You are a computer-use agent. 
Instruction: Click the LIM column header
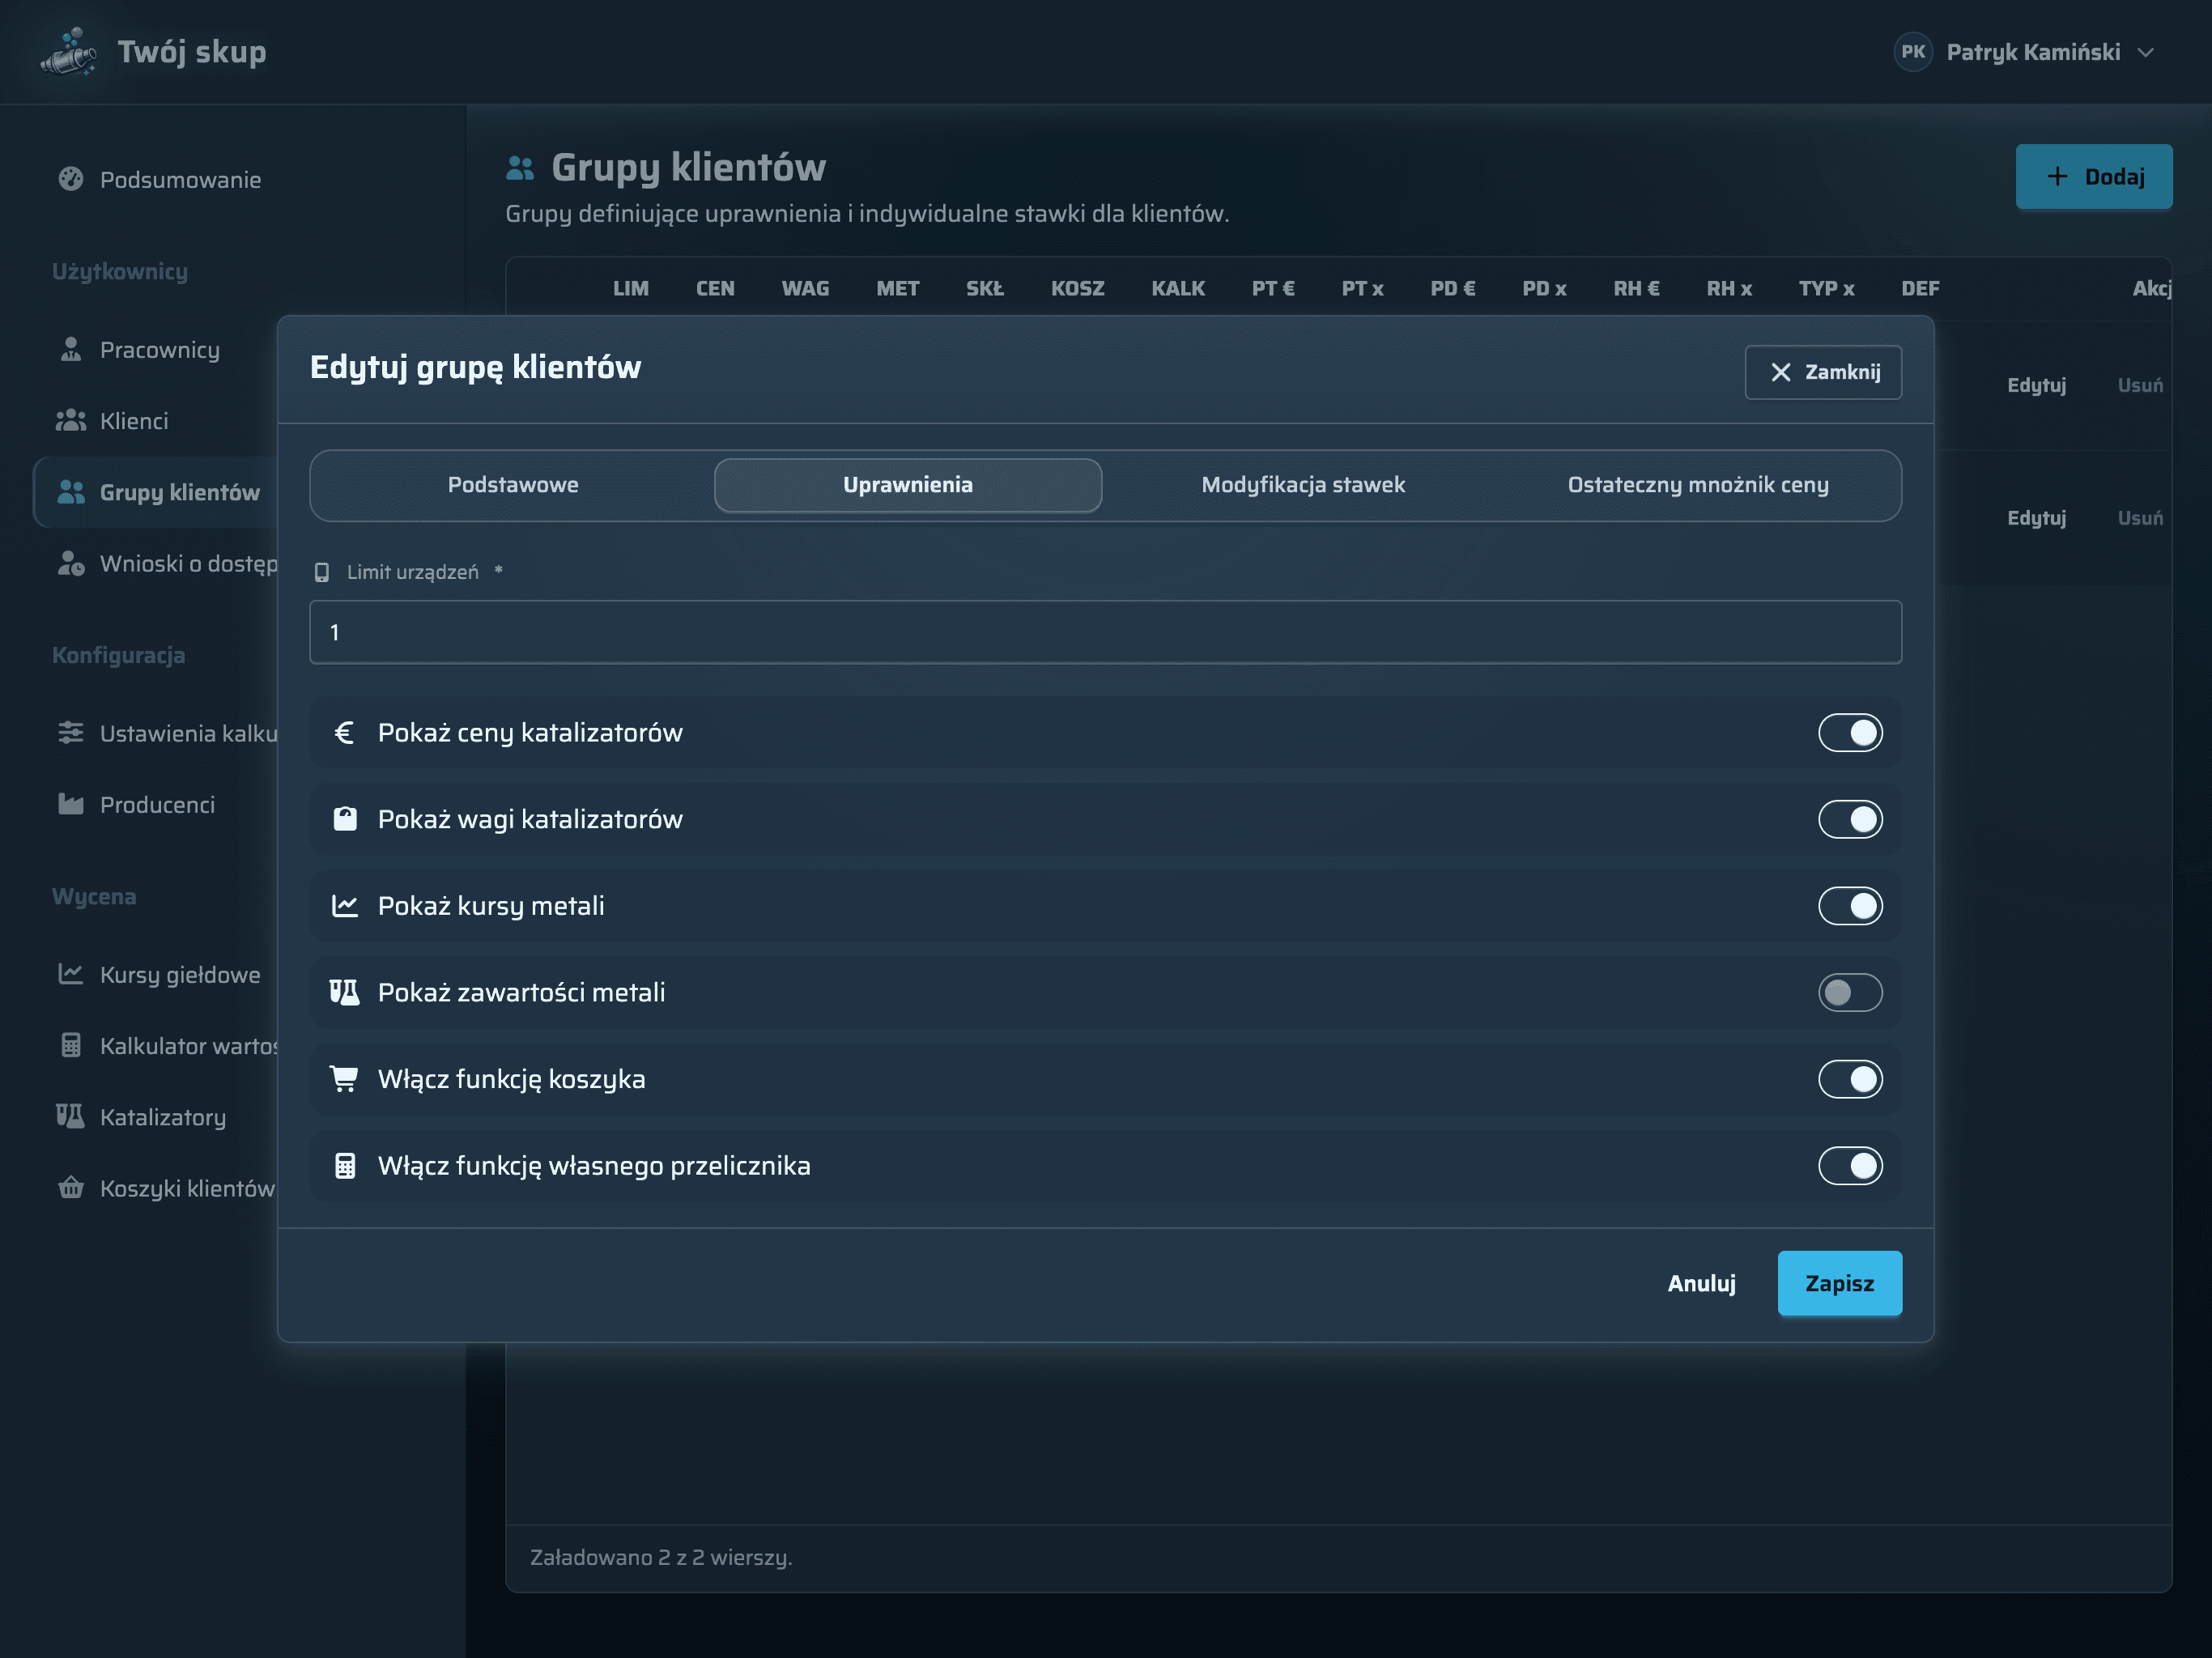tap(630, 288)
